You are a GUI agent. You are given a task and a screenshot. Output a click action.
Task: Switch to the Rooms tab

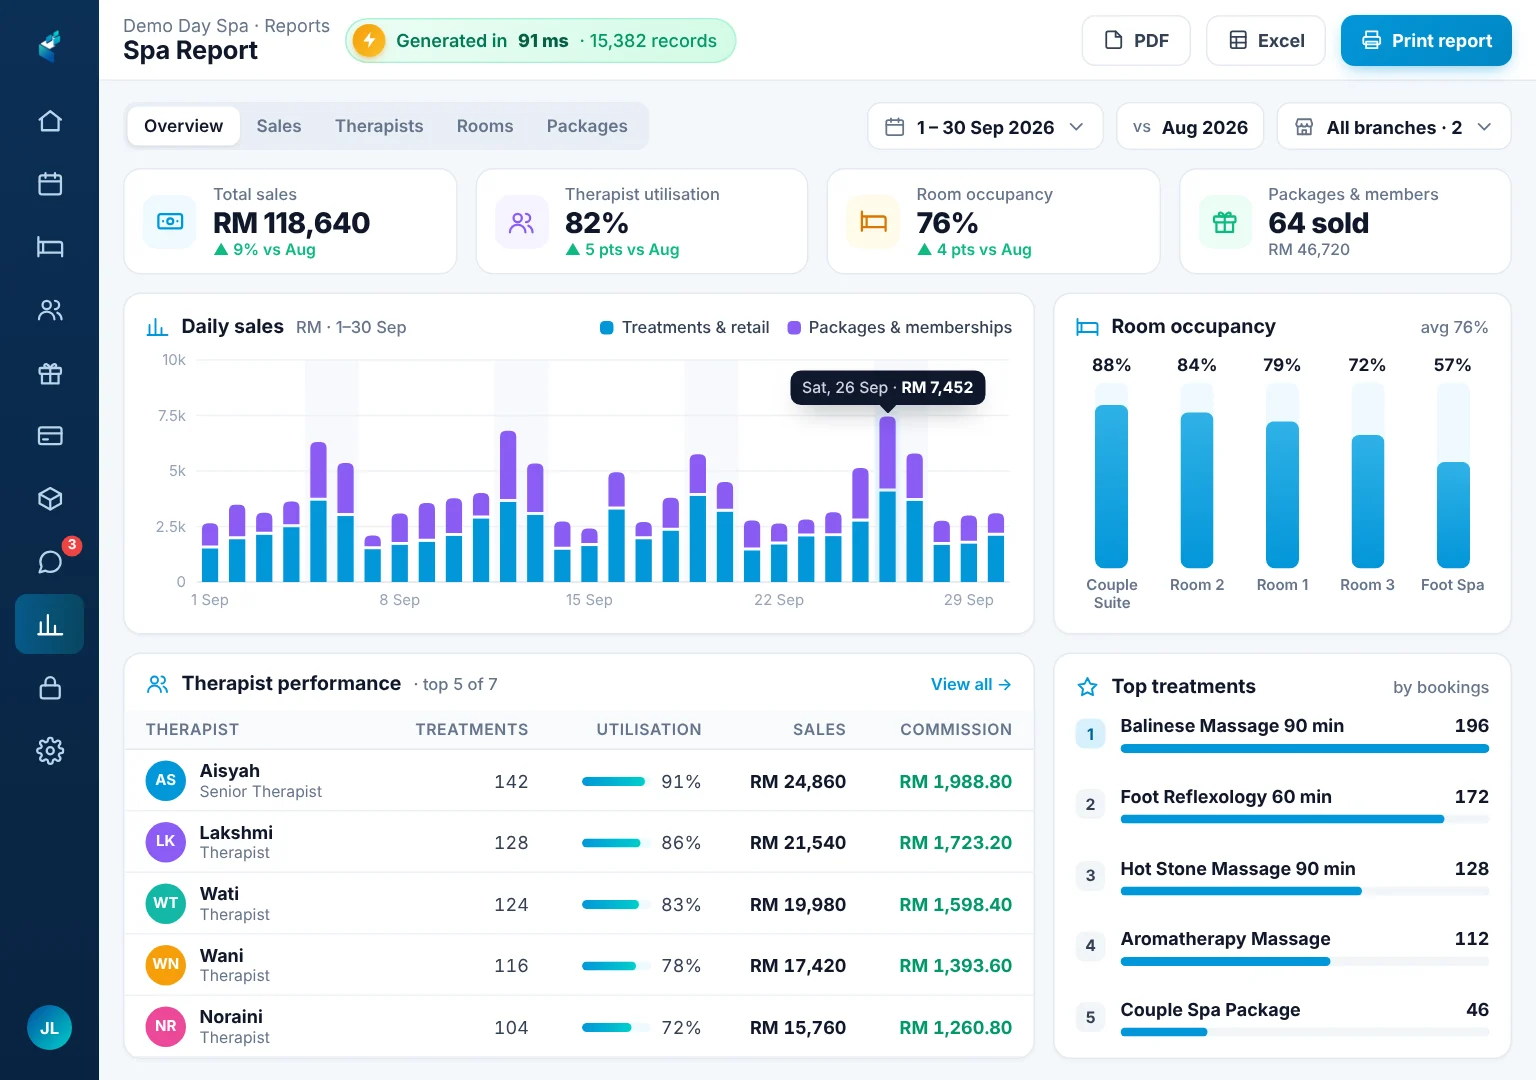click(x=485, y=126)
